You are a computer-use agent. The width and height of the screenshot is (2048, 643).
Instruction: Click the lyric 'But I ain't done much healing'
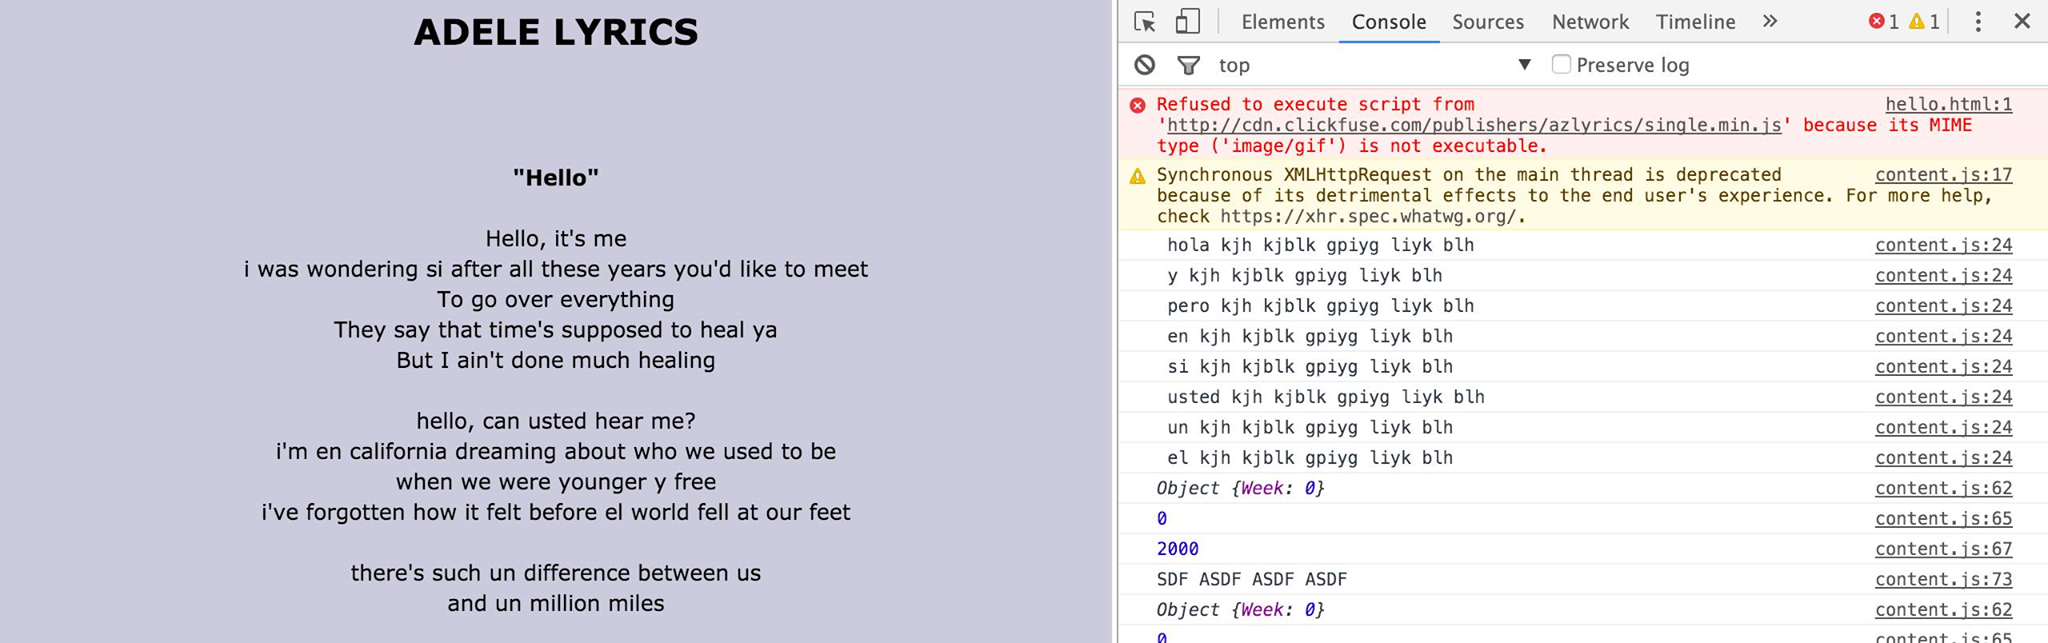556,360
